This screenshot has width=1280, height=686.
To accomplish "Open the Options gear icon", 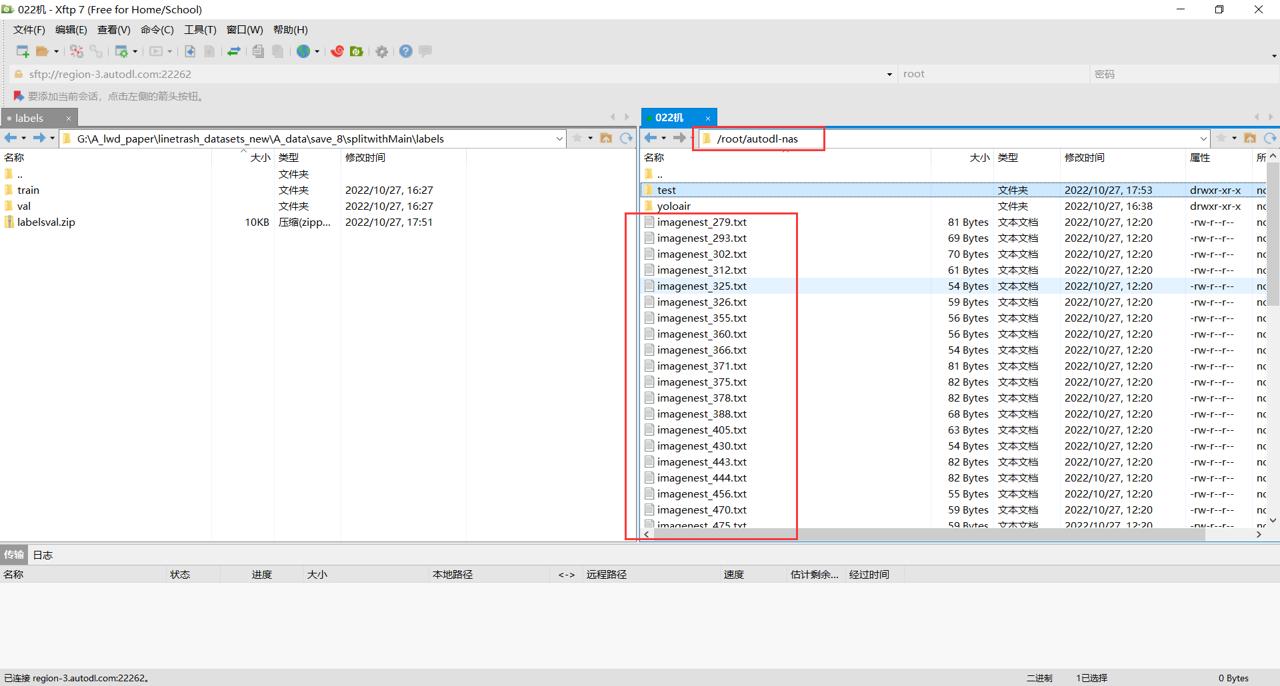I will click(382, 51).
